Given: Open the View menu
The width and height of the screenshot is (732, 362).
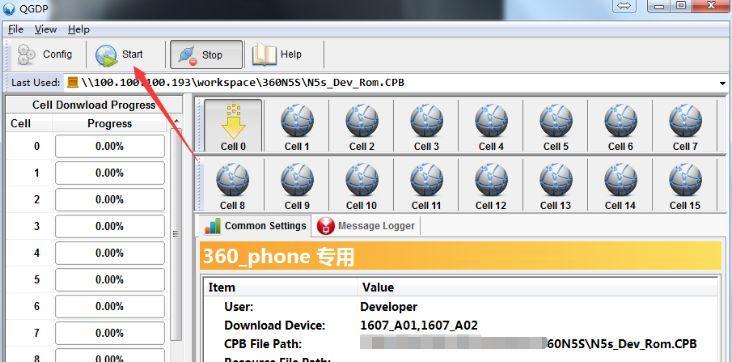Looking at the screenshot, I should pos(46,29).
